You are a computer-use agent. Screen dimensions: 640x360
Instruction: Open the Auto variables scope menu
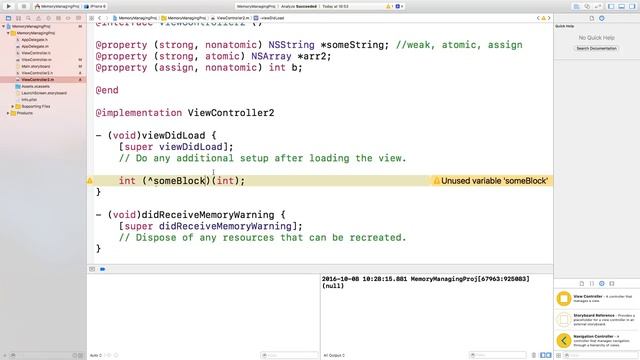point(96,356)
